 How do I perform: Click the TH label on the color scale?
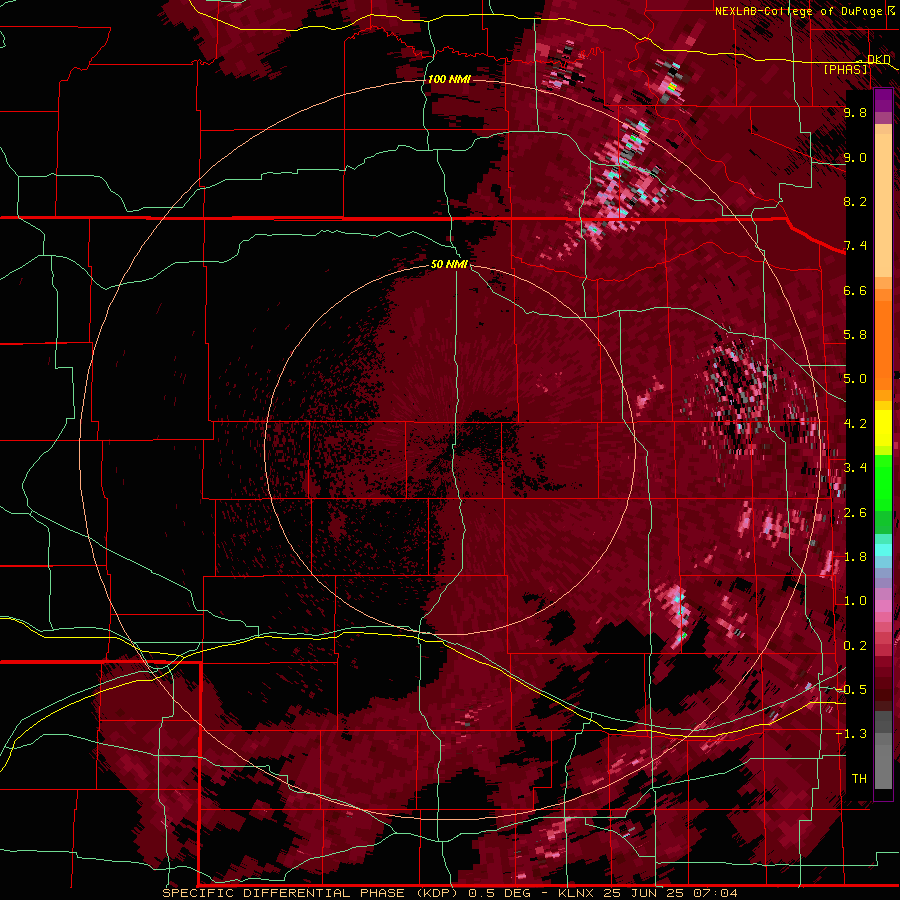tap(859, 779)
